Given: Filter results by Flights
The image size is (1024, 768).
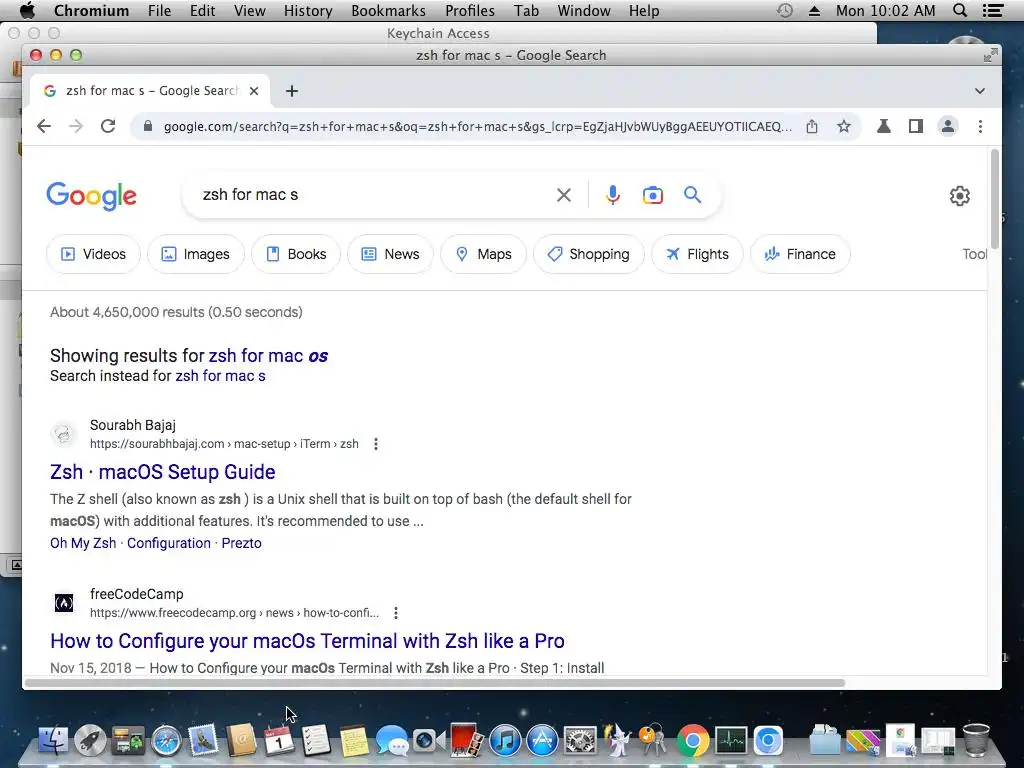Looking at the screenshot, I should click(697, 254).
